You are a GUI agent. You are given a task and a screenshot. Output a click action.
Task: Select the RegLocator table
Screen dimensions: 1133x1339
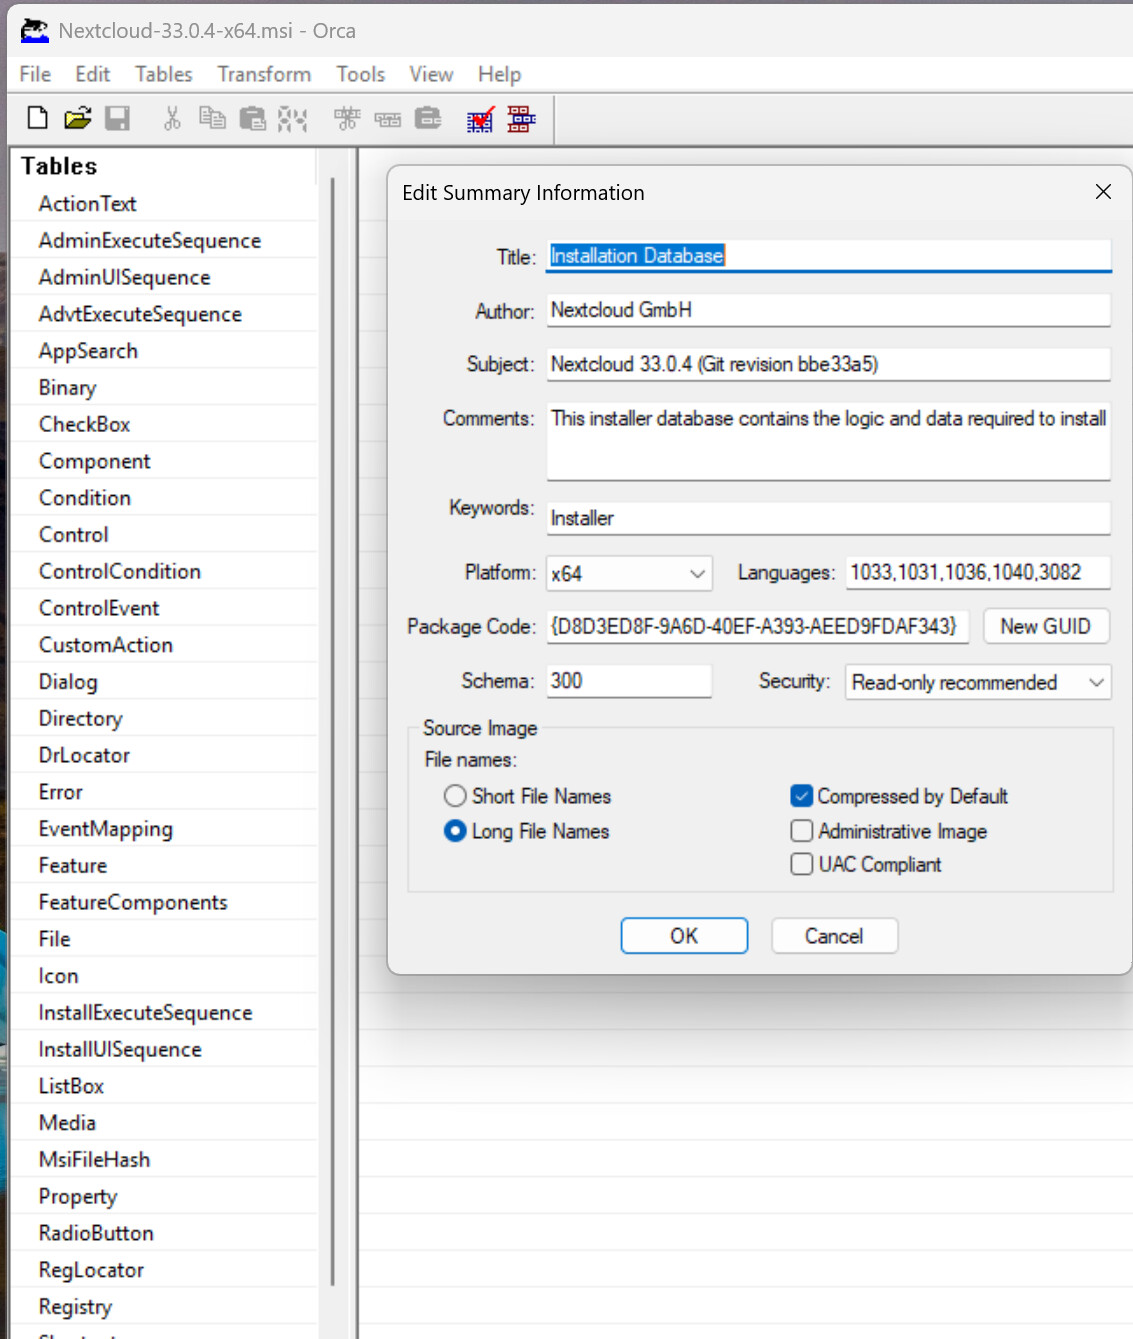(91, 1270)
